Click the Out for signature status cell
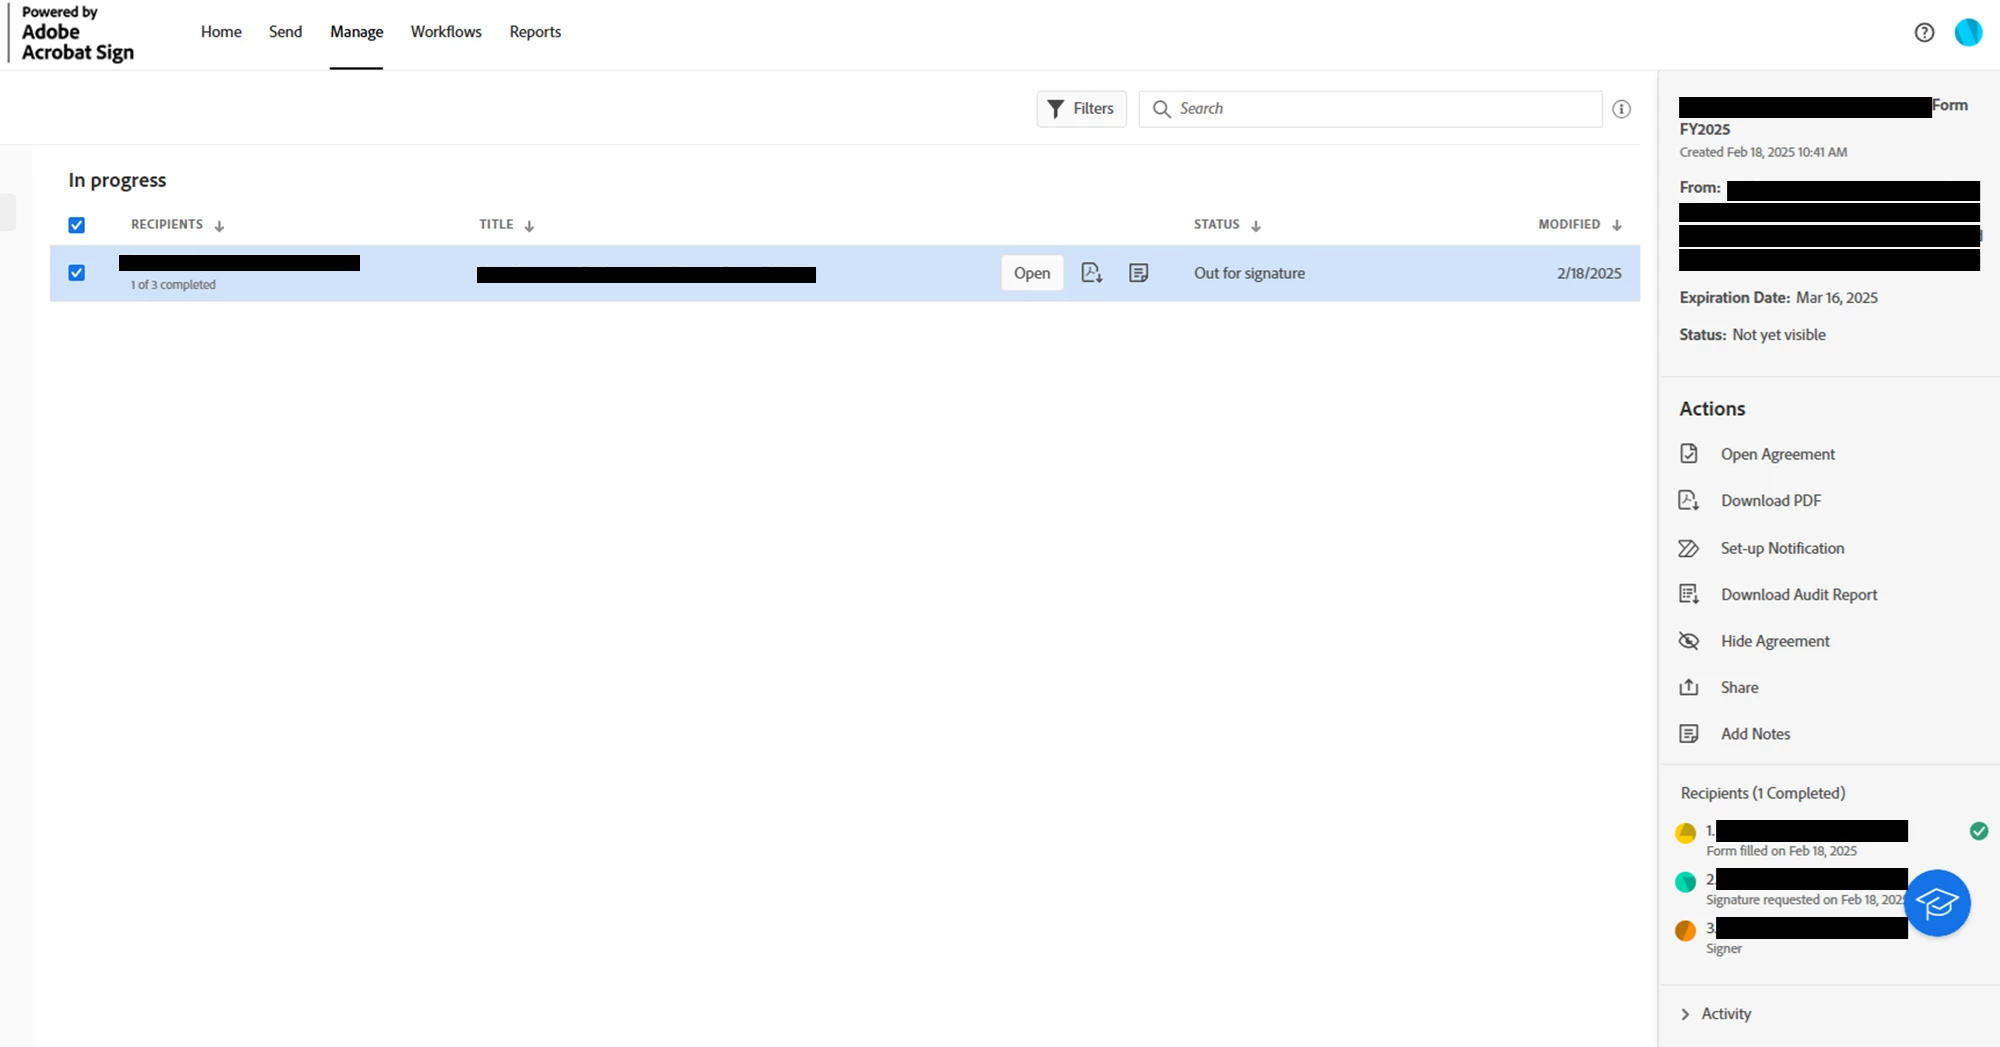 1249,273
